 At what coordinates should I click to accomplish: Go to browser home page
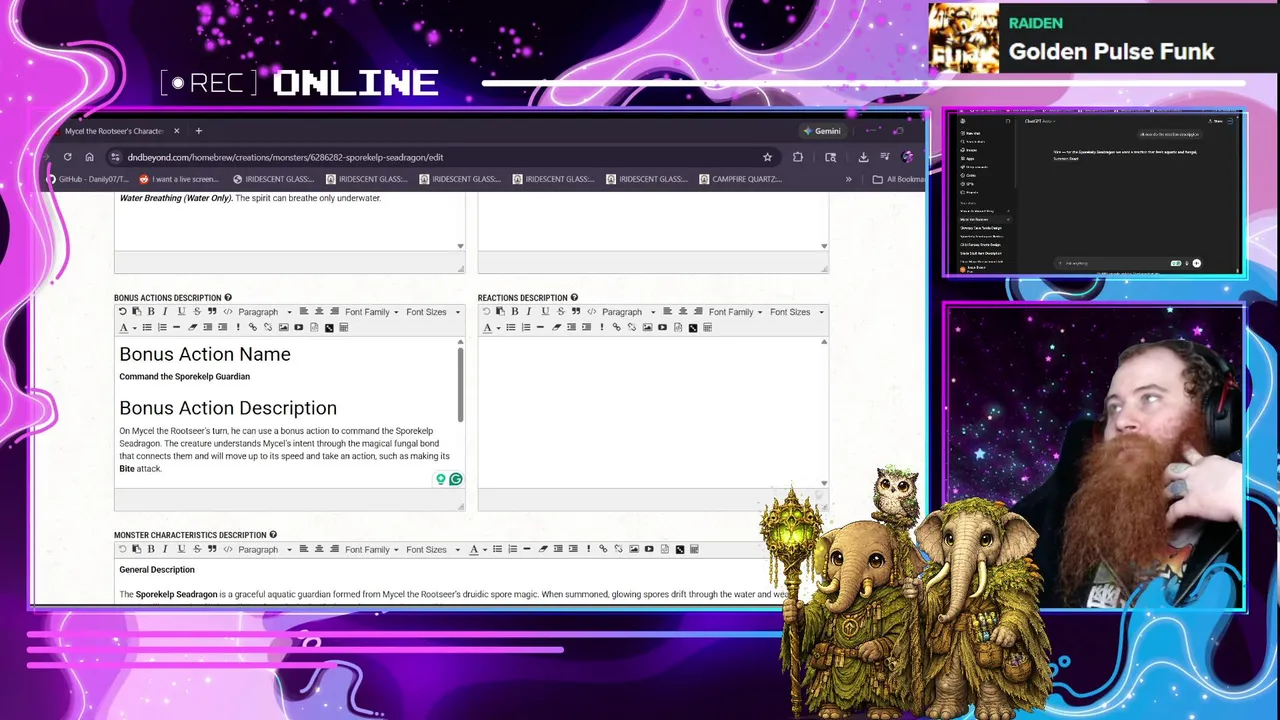89,157
